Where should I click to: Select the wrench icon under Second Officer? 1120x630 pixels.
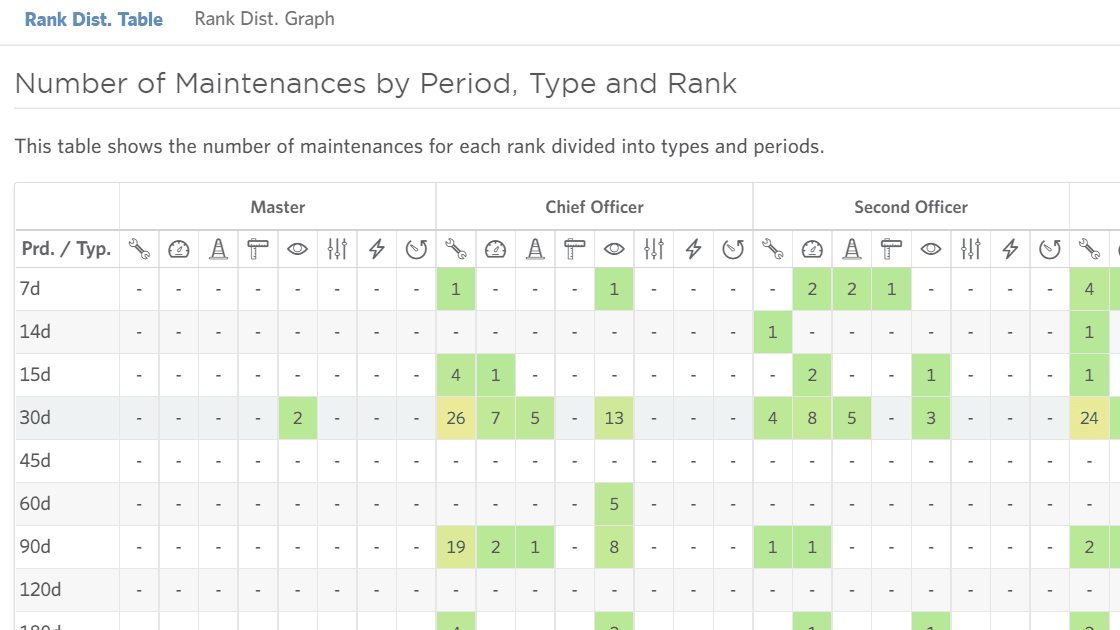(x=772, y=249)
